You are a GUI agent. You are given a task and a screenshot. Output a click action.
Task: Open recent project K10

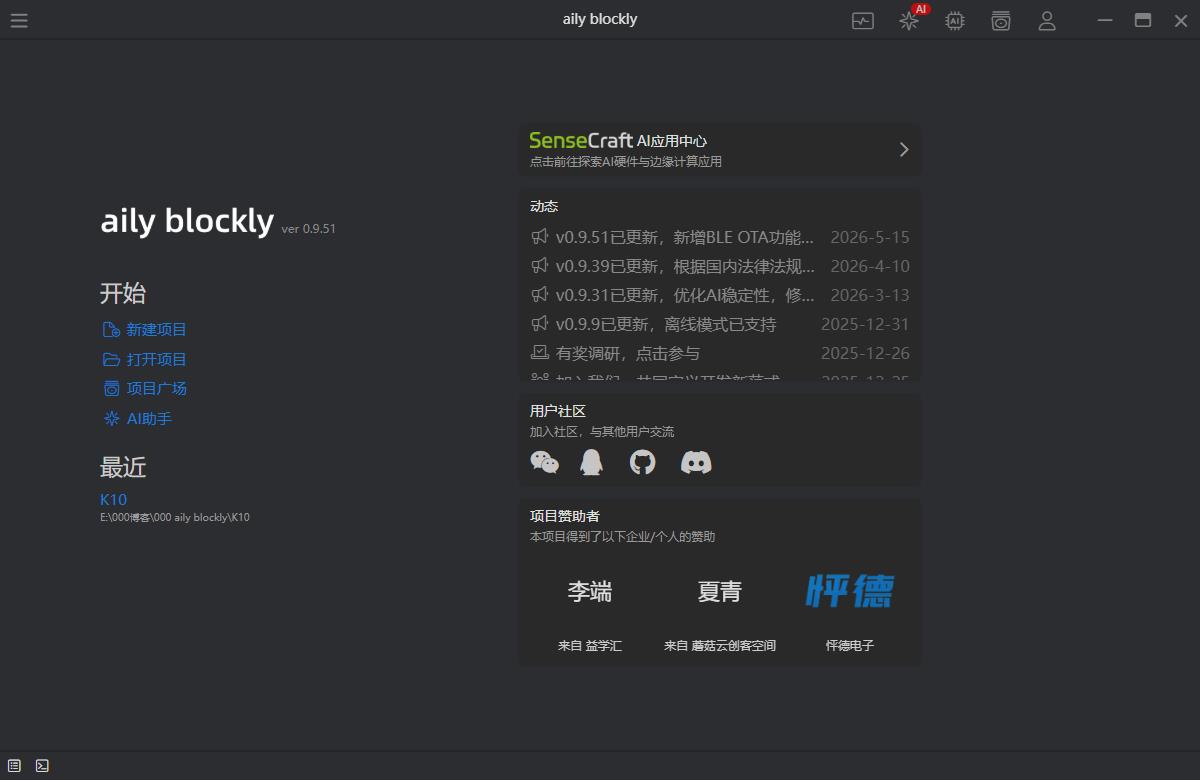click(x=113, y=499)
